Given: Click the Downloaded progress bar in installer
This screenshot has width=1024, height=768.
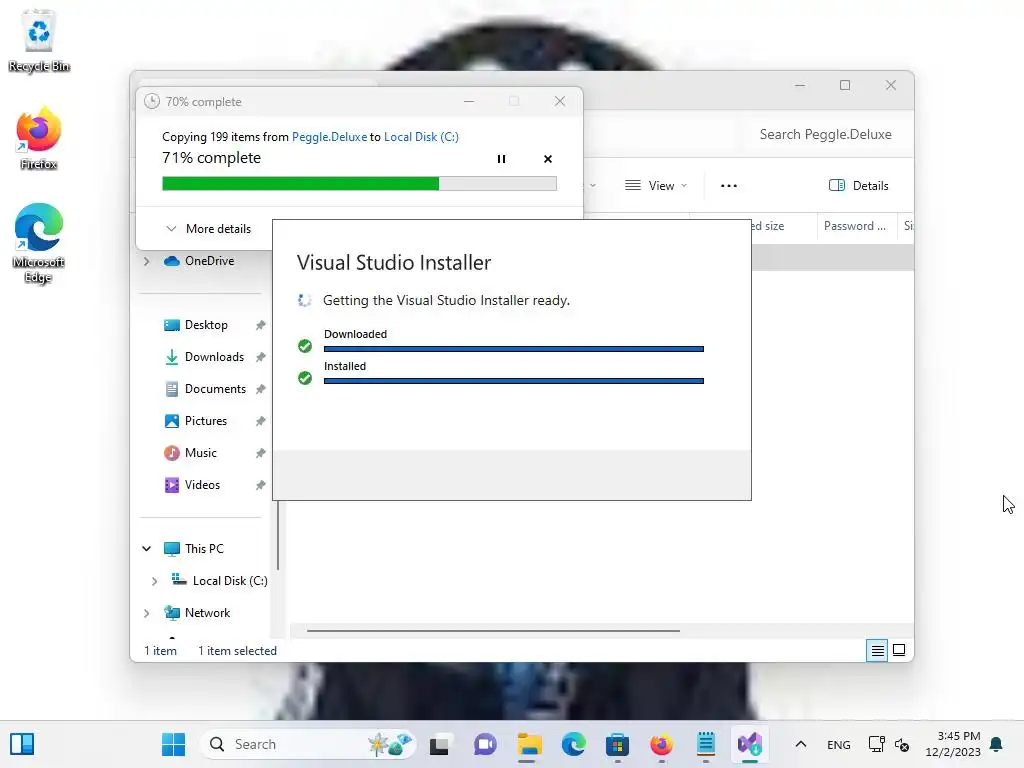Looking at the screenshot, I should [x=513, y=349].
